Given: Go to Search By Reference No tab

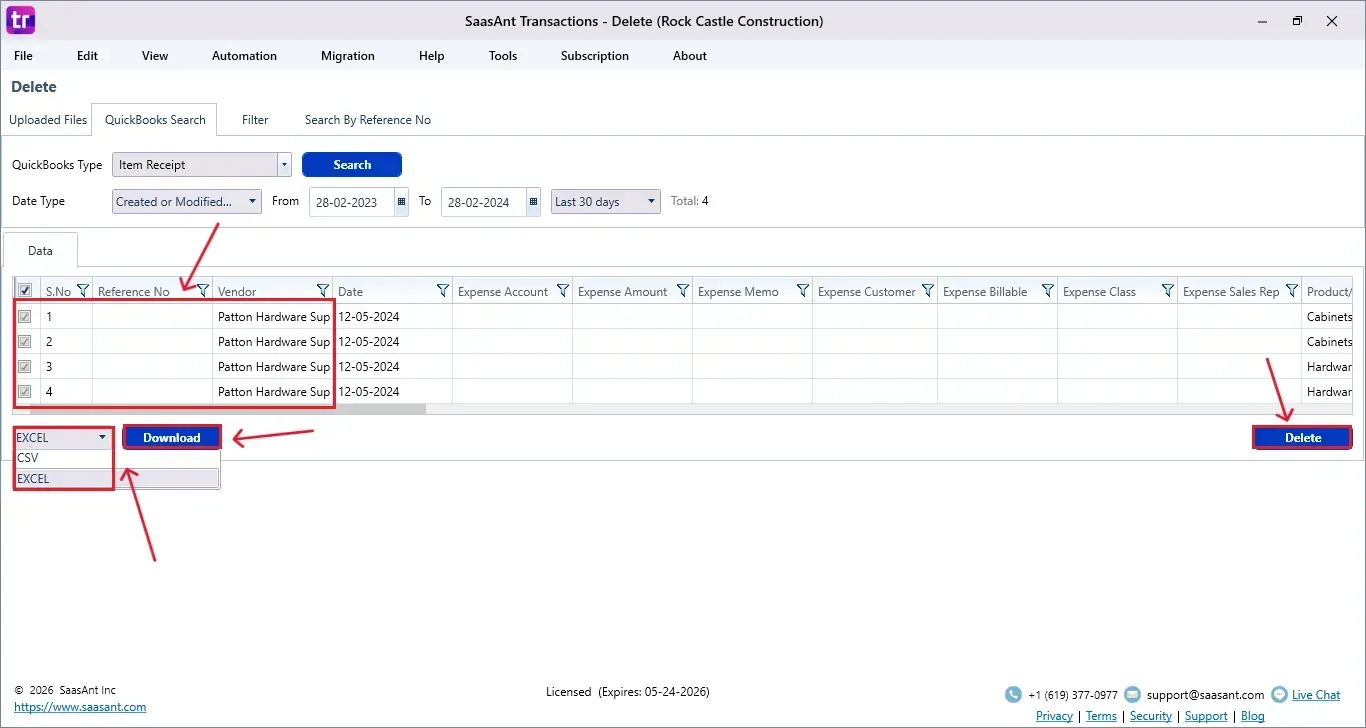Looking at the screenshot, I should click(x=368, y=120).
